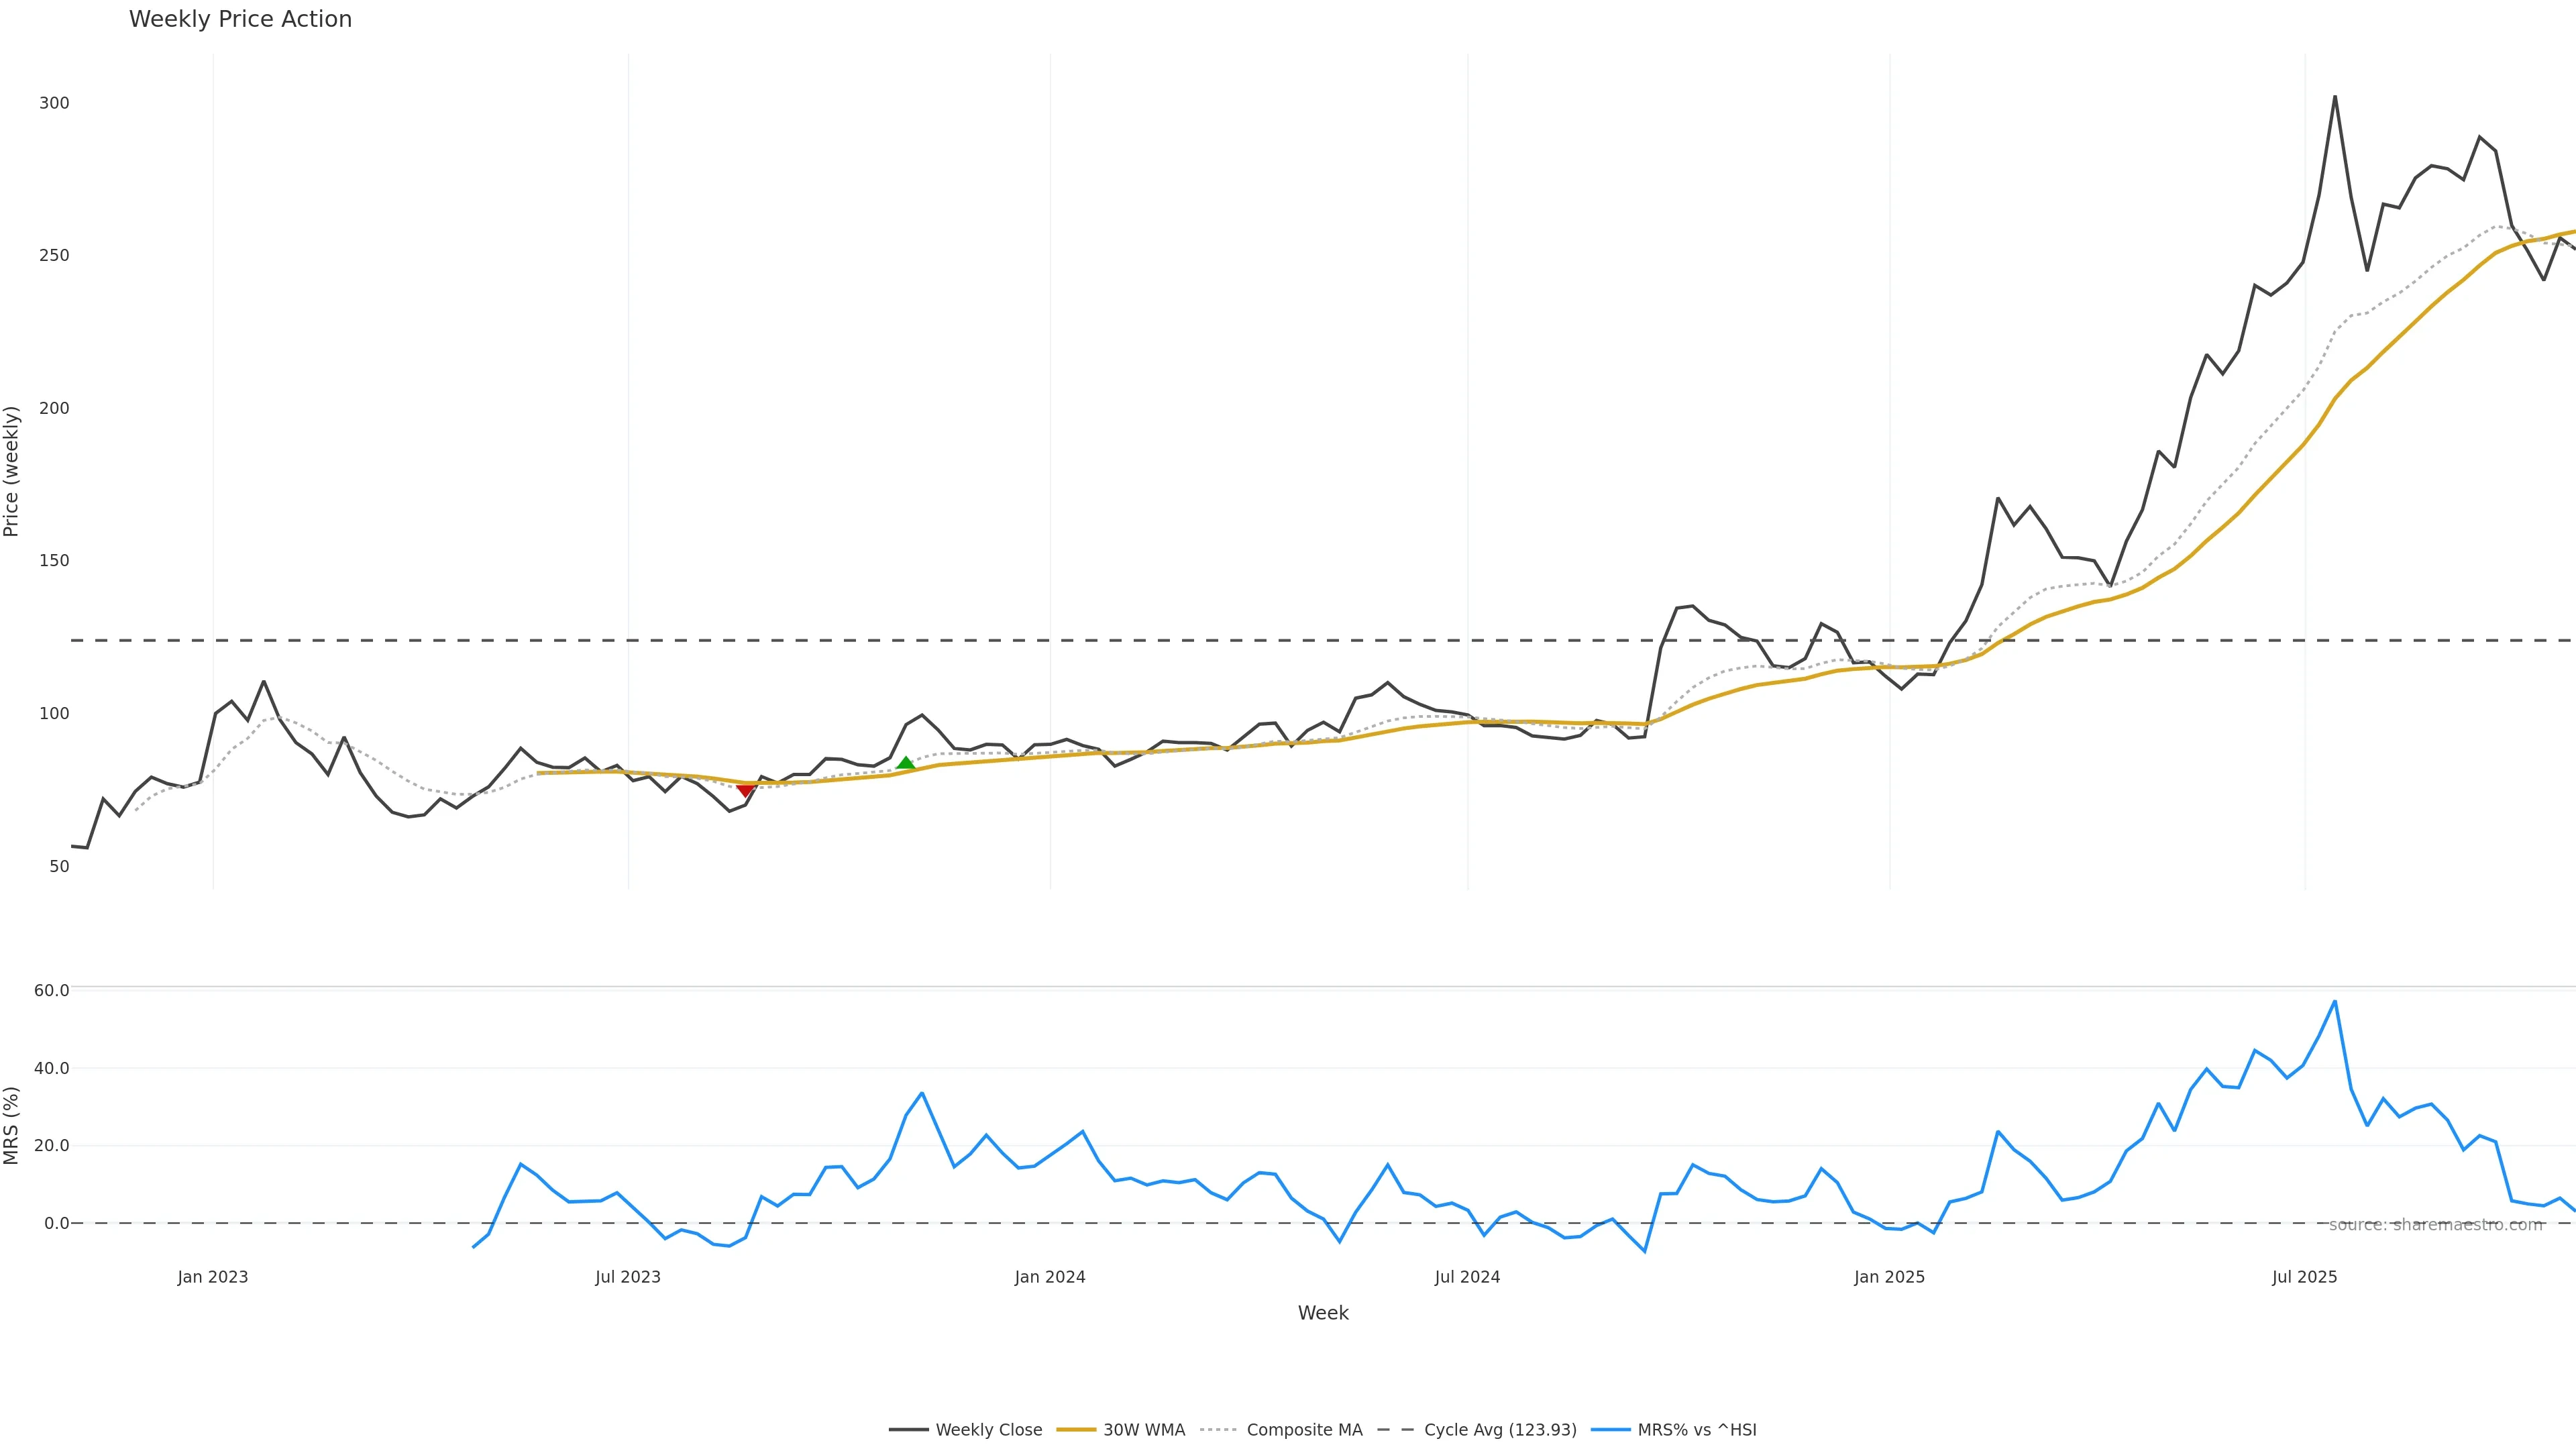Select the Jan 2023 x-axis label
The height and width of the screenshot is (1449, 2576).
click(213, 1277)
